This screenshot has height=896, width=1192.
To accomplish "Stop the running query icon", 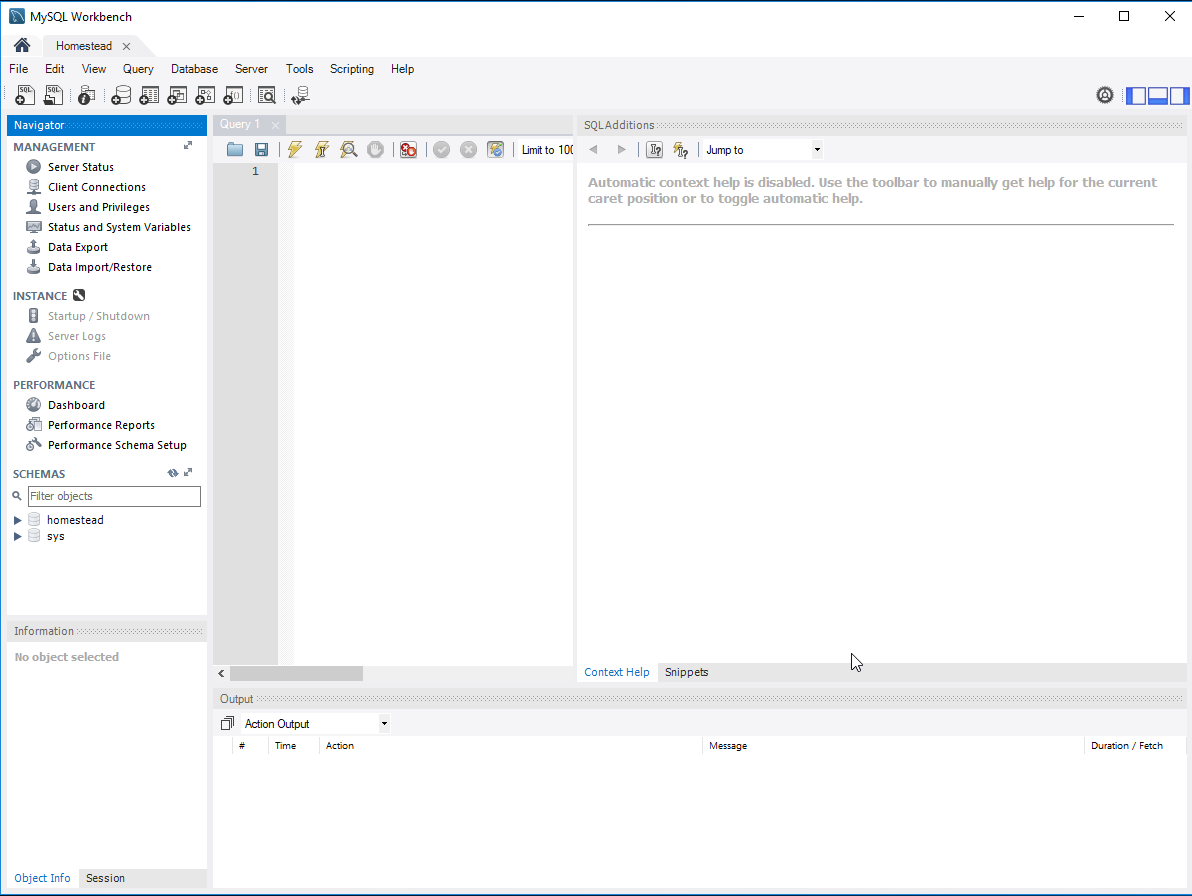I will pos(376,150).
